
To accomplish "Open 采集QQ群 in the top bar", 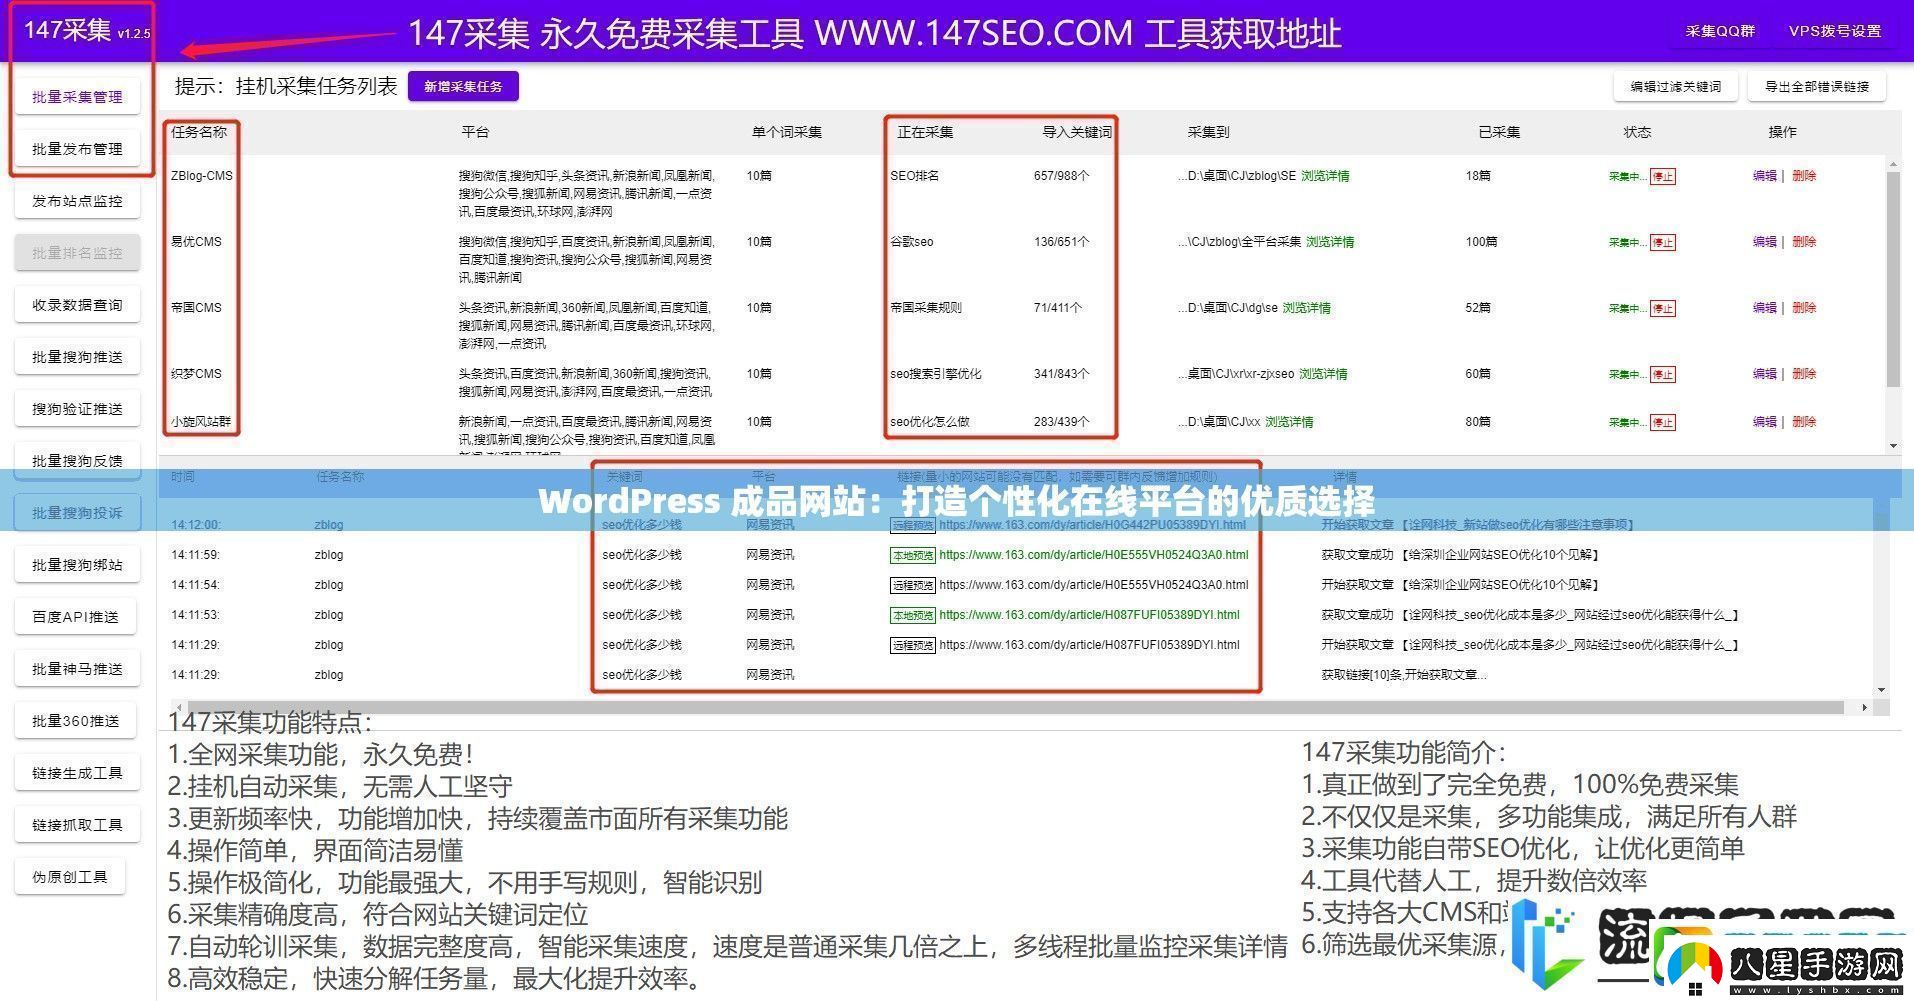I will click(1720, 31).
